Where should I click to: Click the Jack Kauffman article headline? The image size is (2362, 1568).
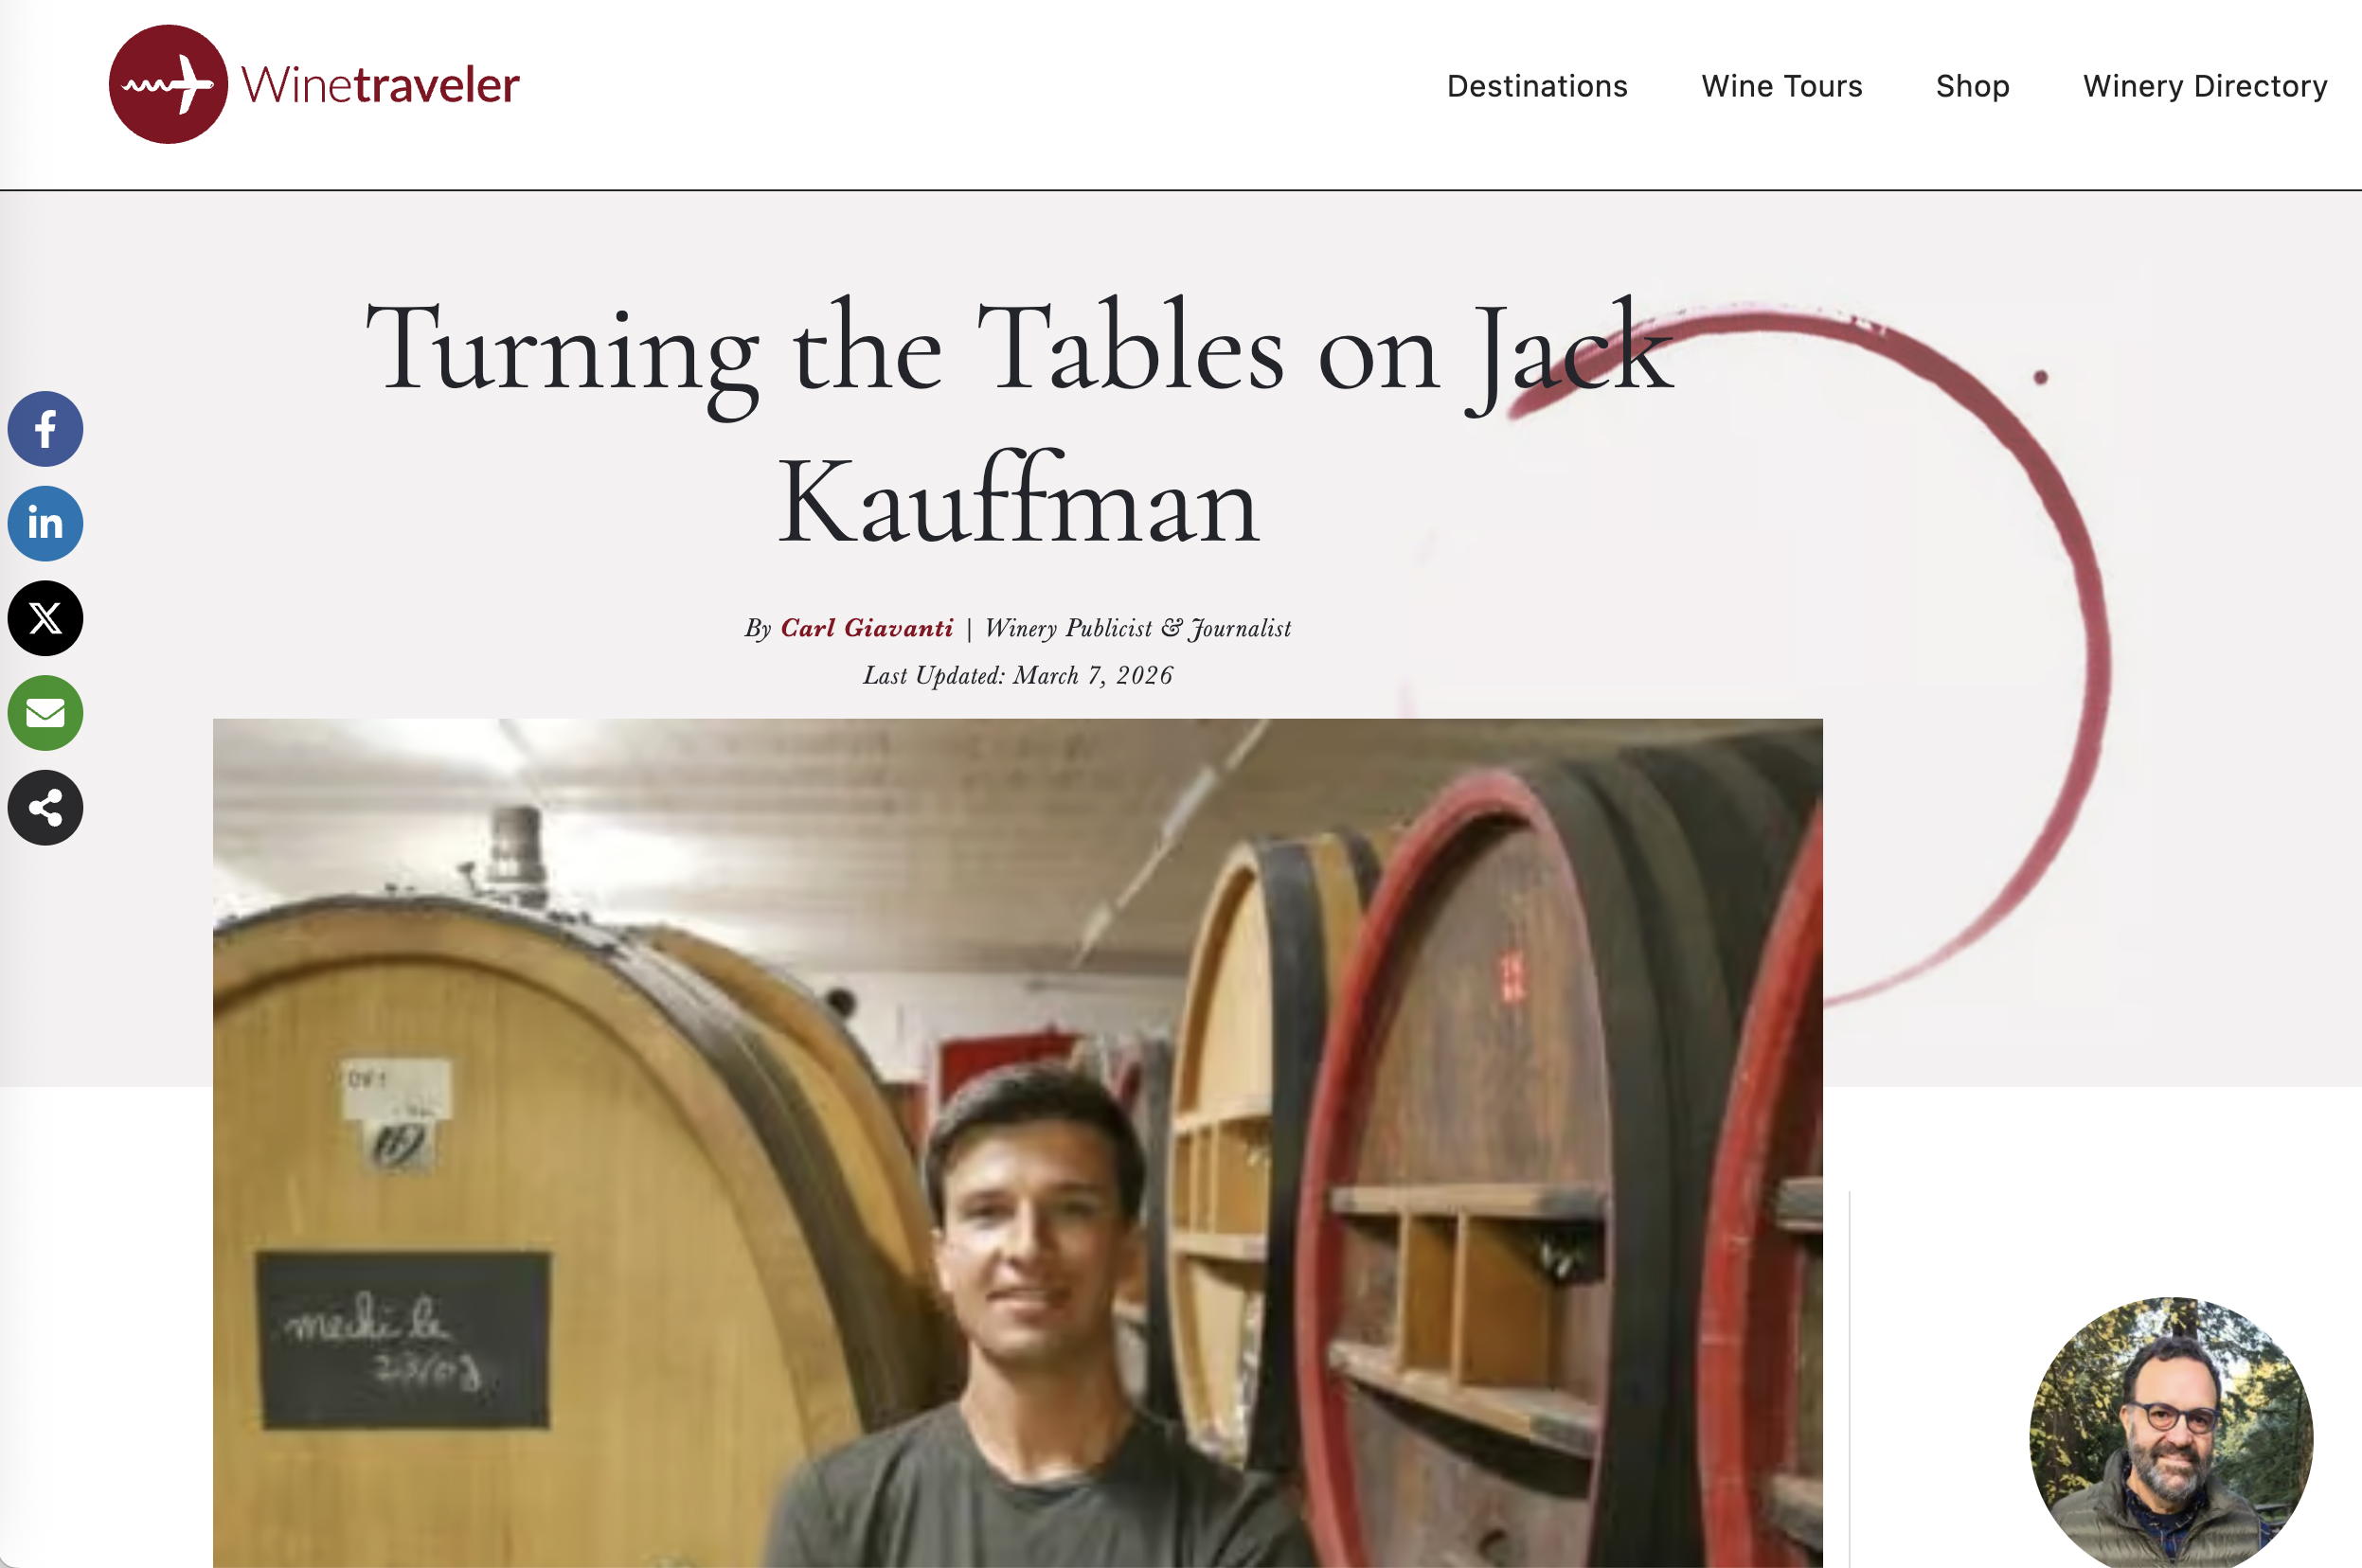pyautogui.click(x=1019, y=423)
